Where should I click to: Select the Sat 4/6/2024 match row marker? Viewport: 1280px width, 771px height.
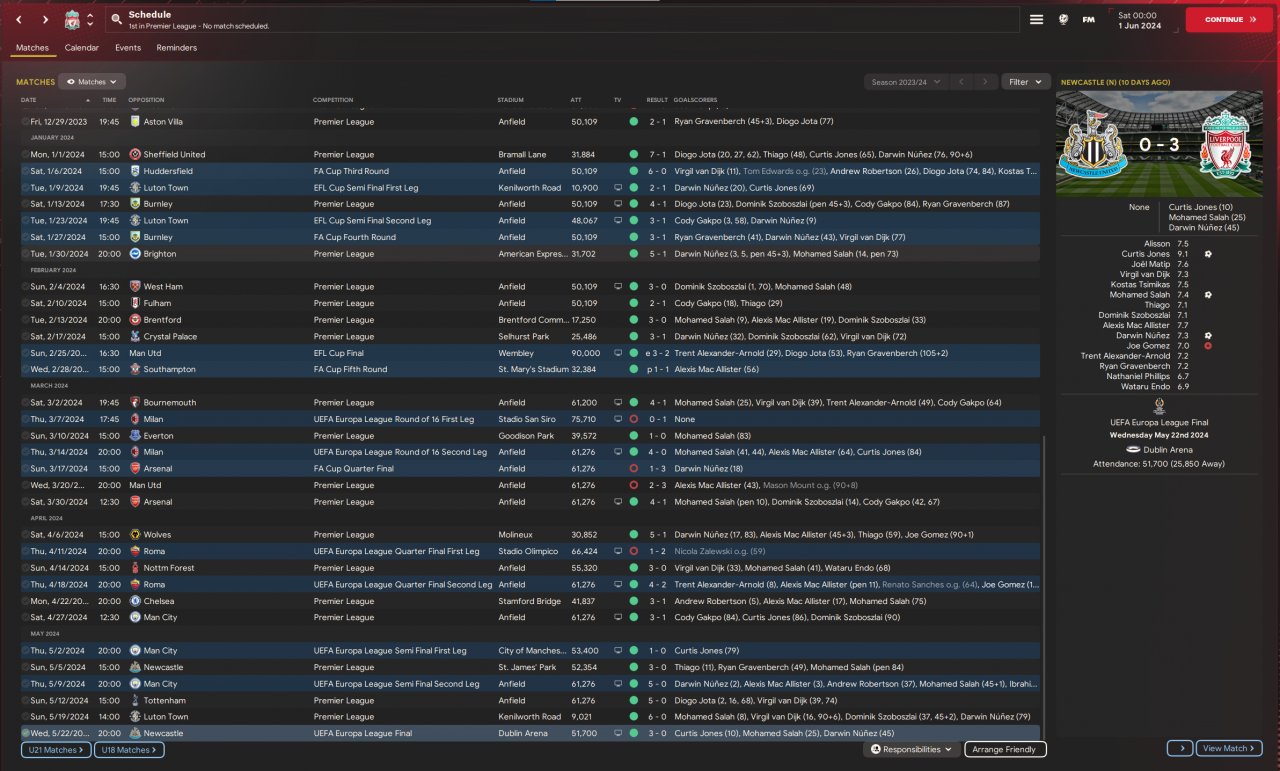(25, 535)
